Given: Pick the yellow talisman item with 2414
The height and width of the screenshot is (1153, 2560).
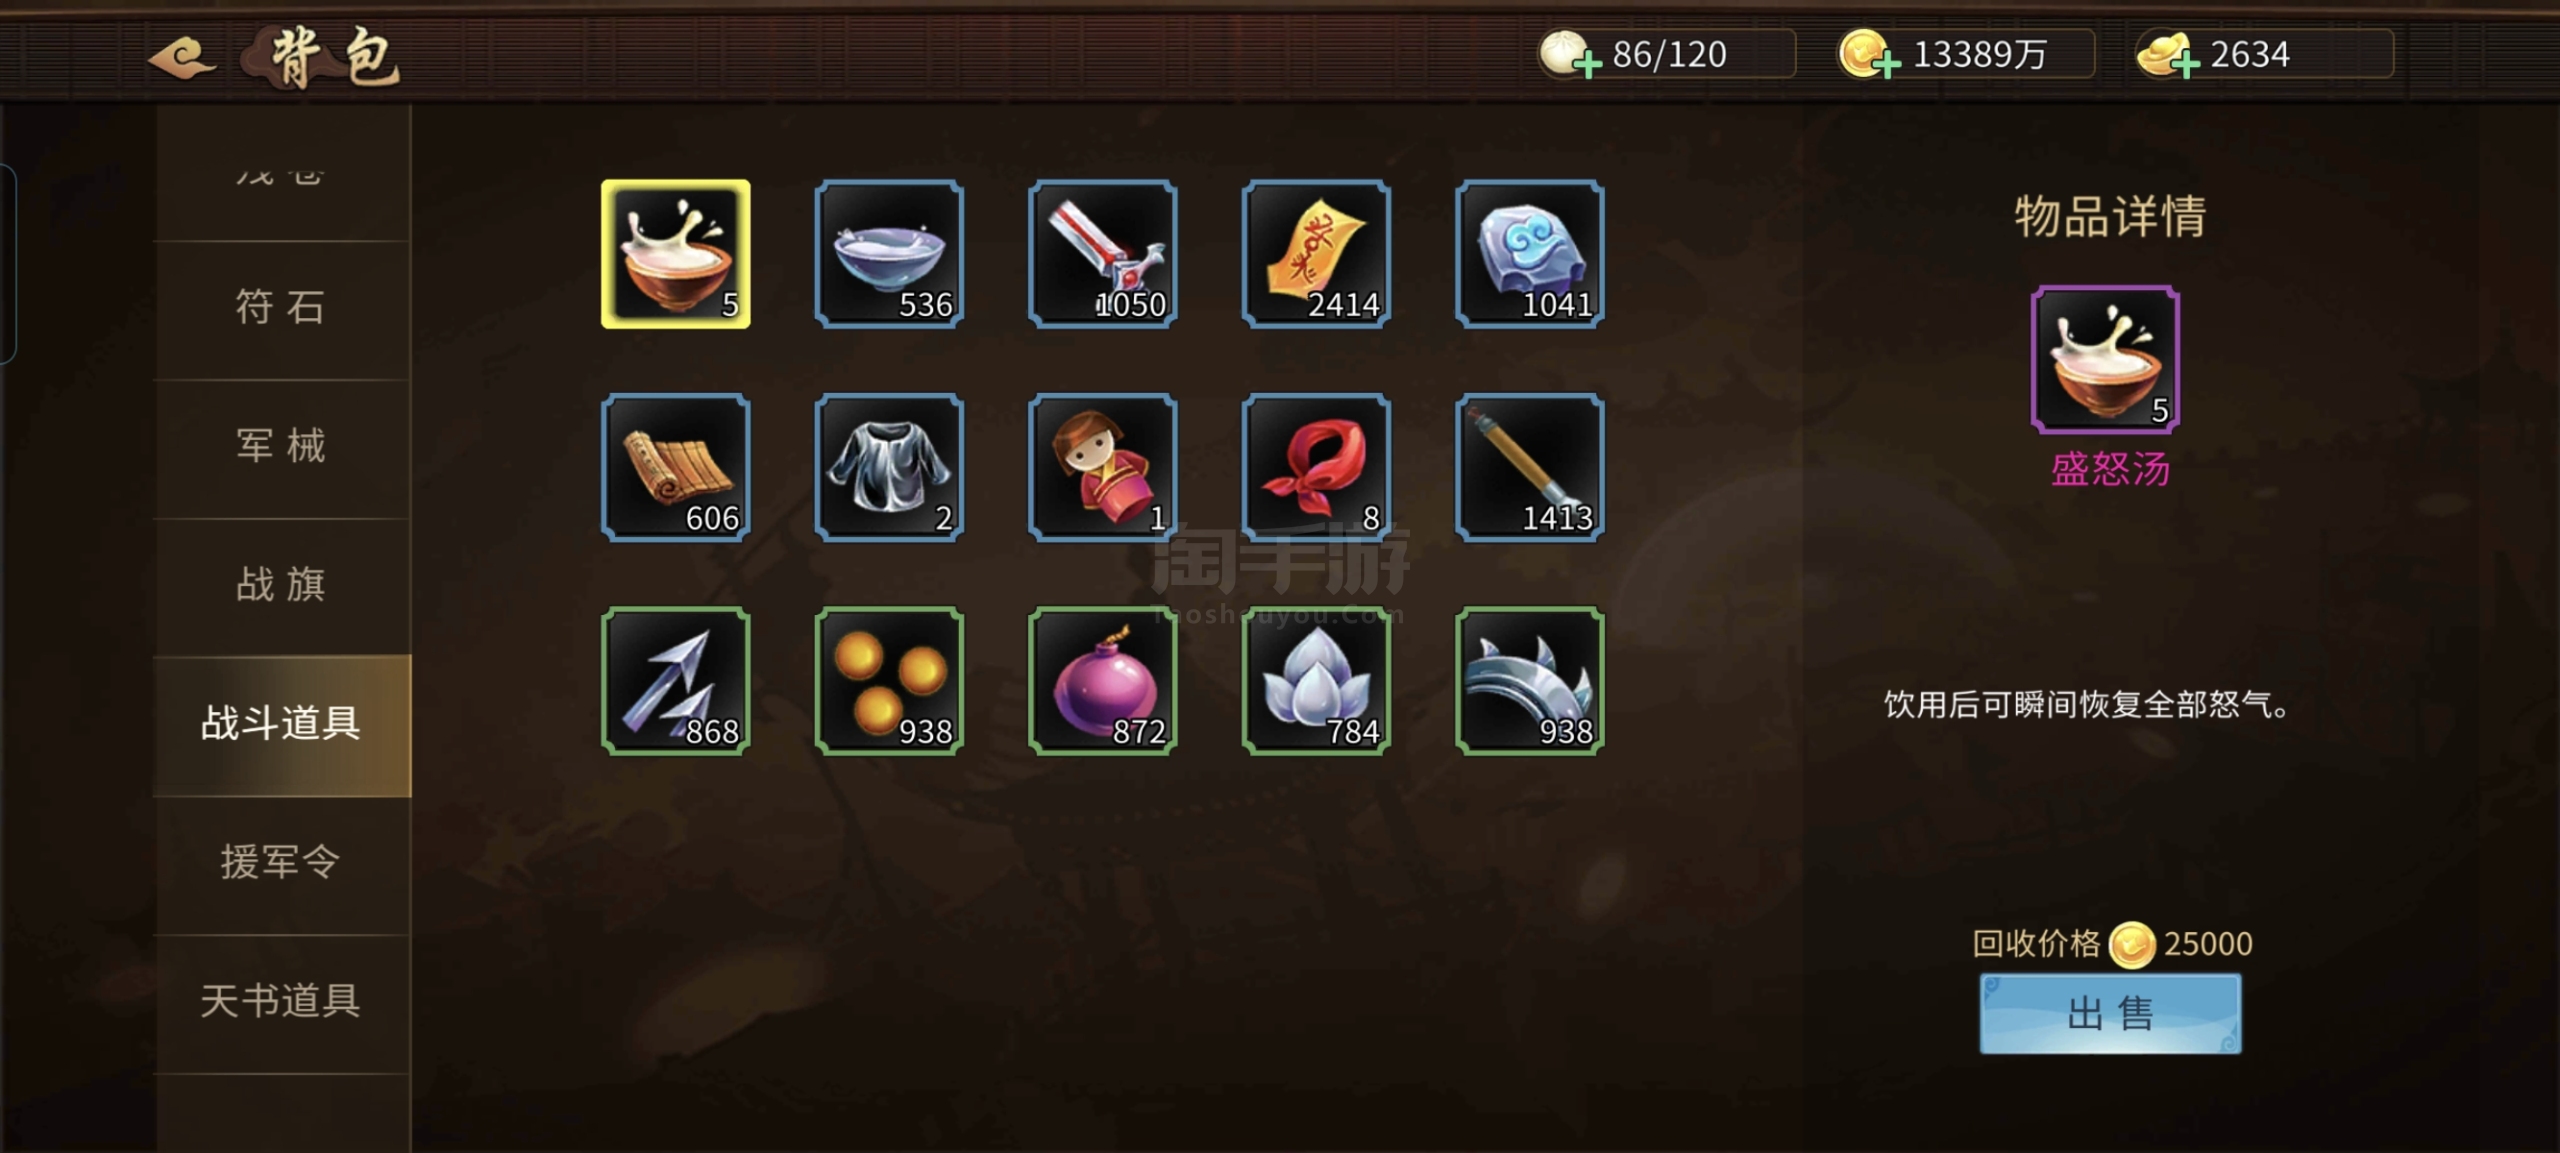Looking at the screenshot, I should [1316, 254].
